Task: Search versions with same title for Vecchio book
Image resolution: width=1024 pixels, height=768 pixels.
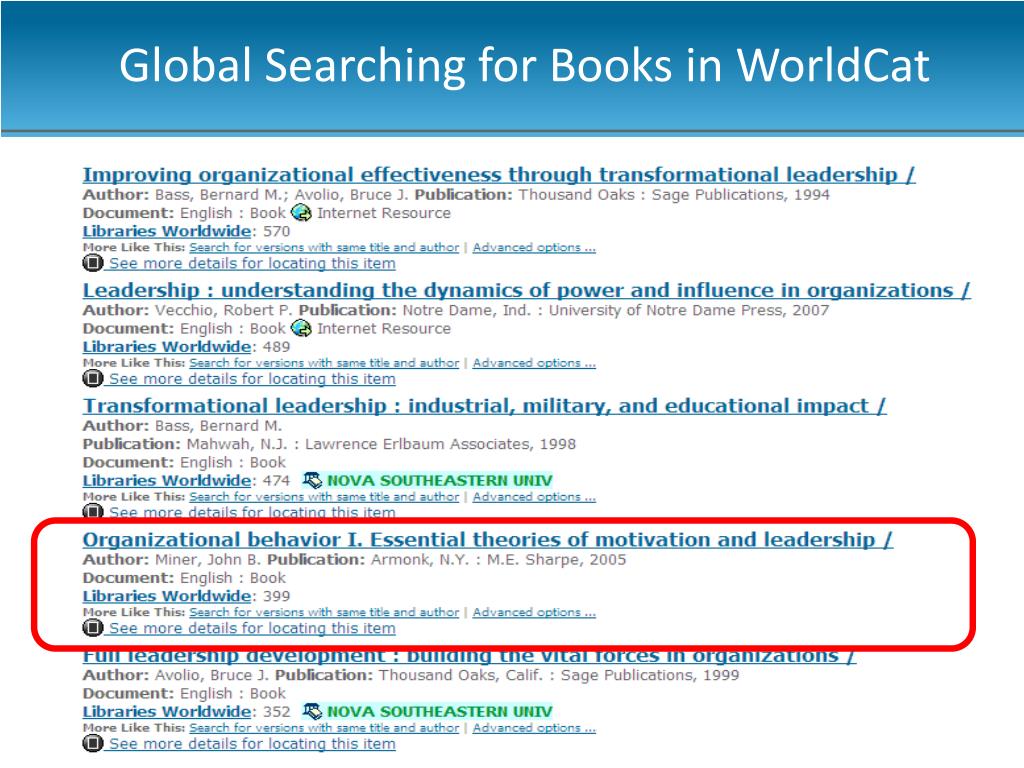Action: click(x=325, y=364)
